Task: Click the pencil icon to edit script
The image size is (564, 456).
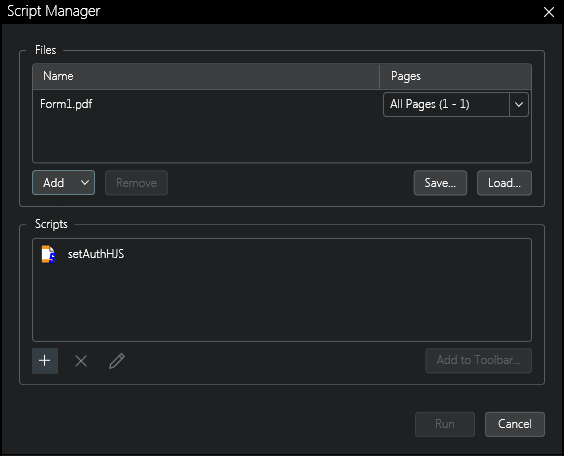Action: (117, 361)
